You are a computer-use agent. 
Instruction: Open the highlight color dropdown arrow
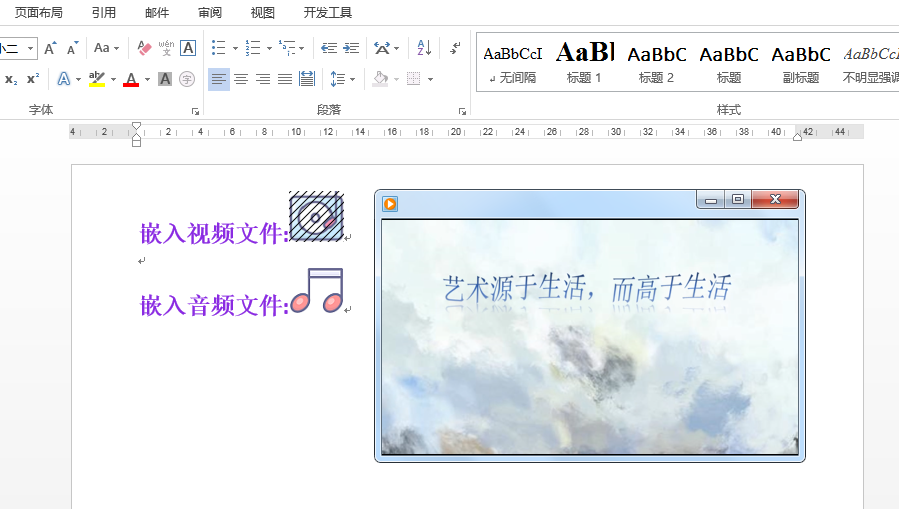click(x=113, y=79)
